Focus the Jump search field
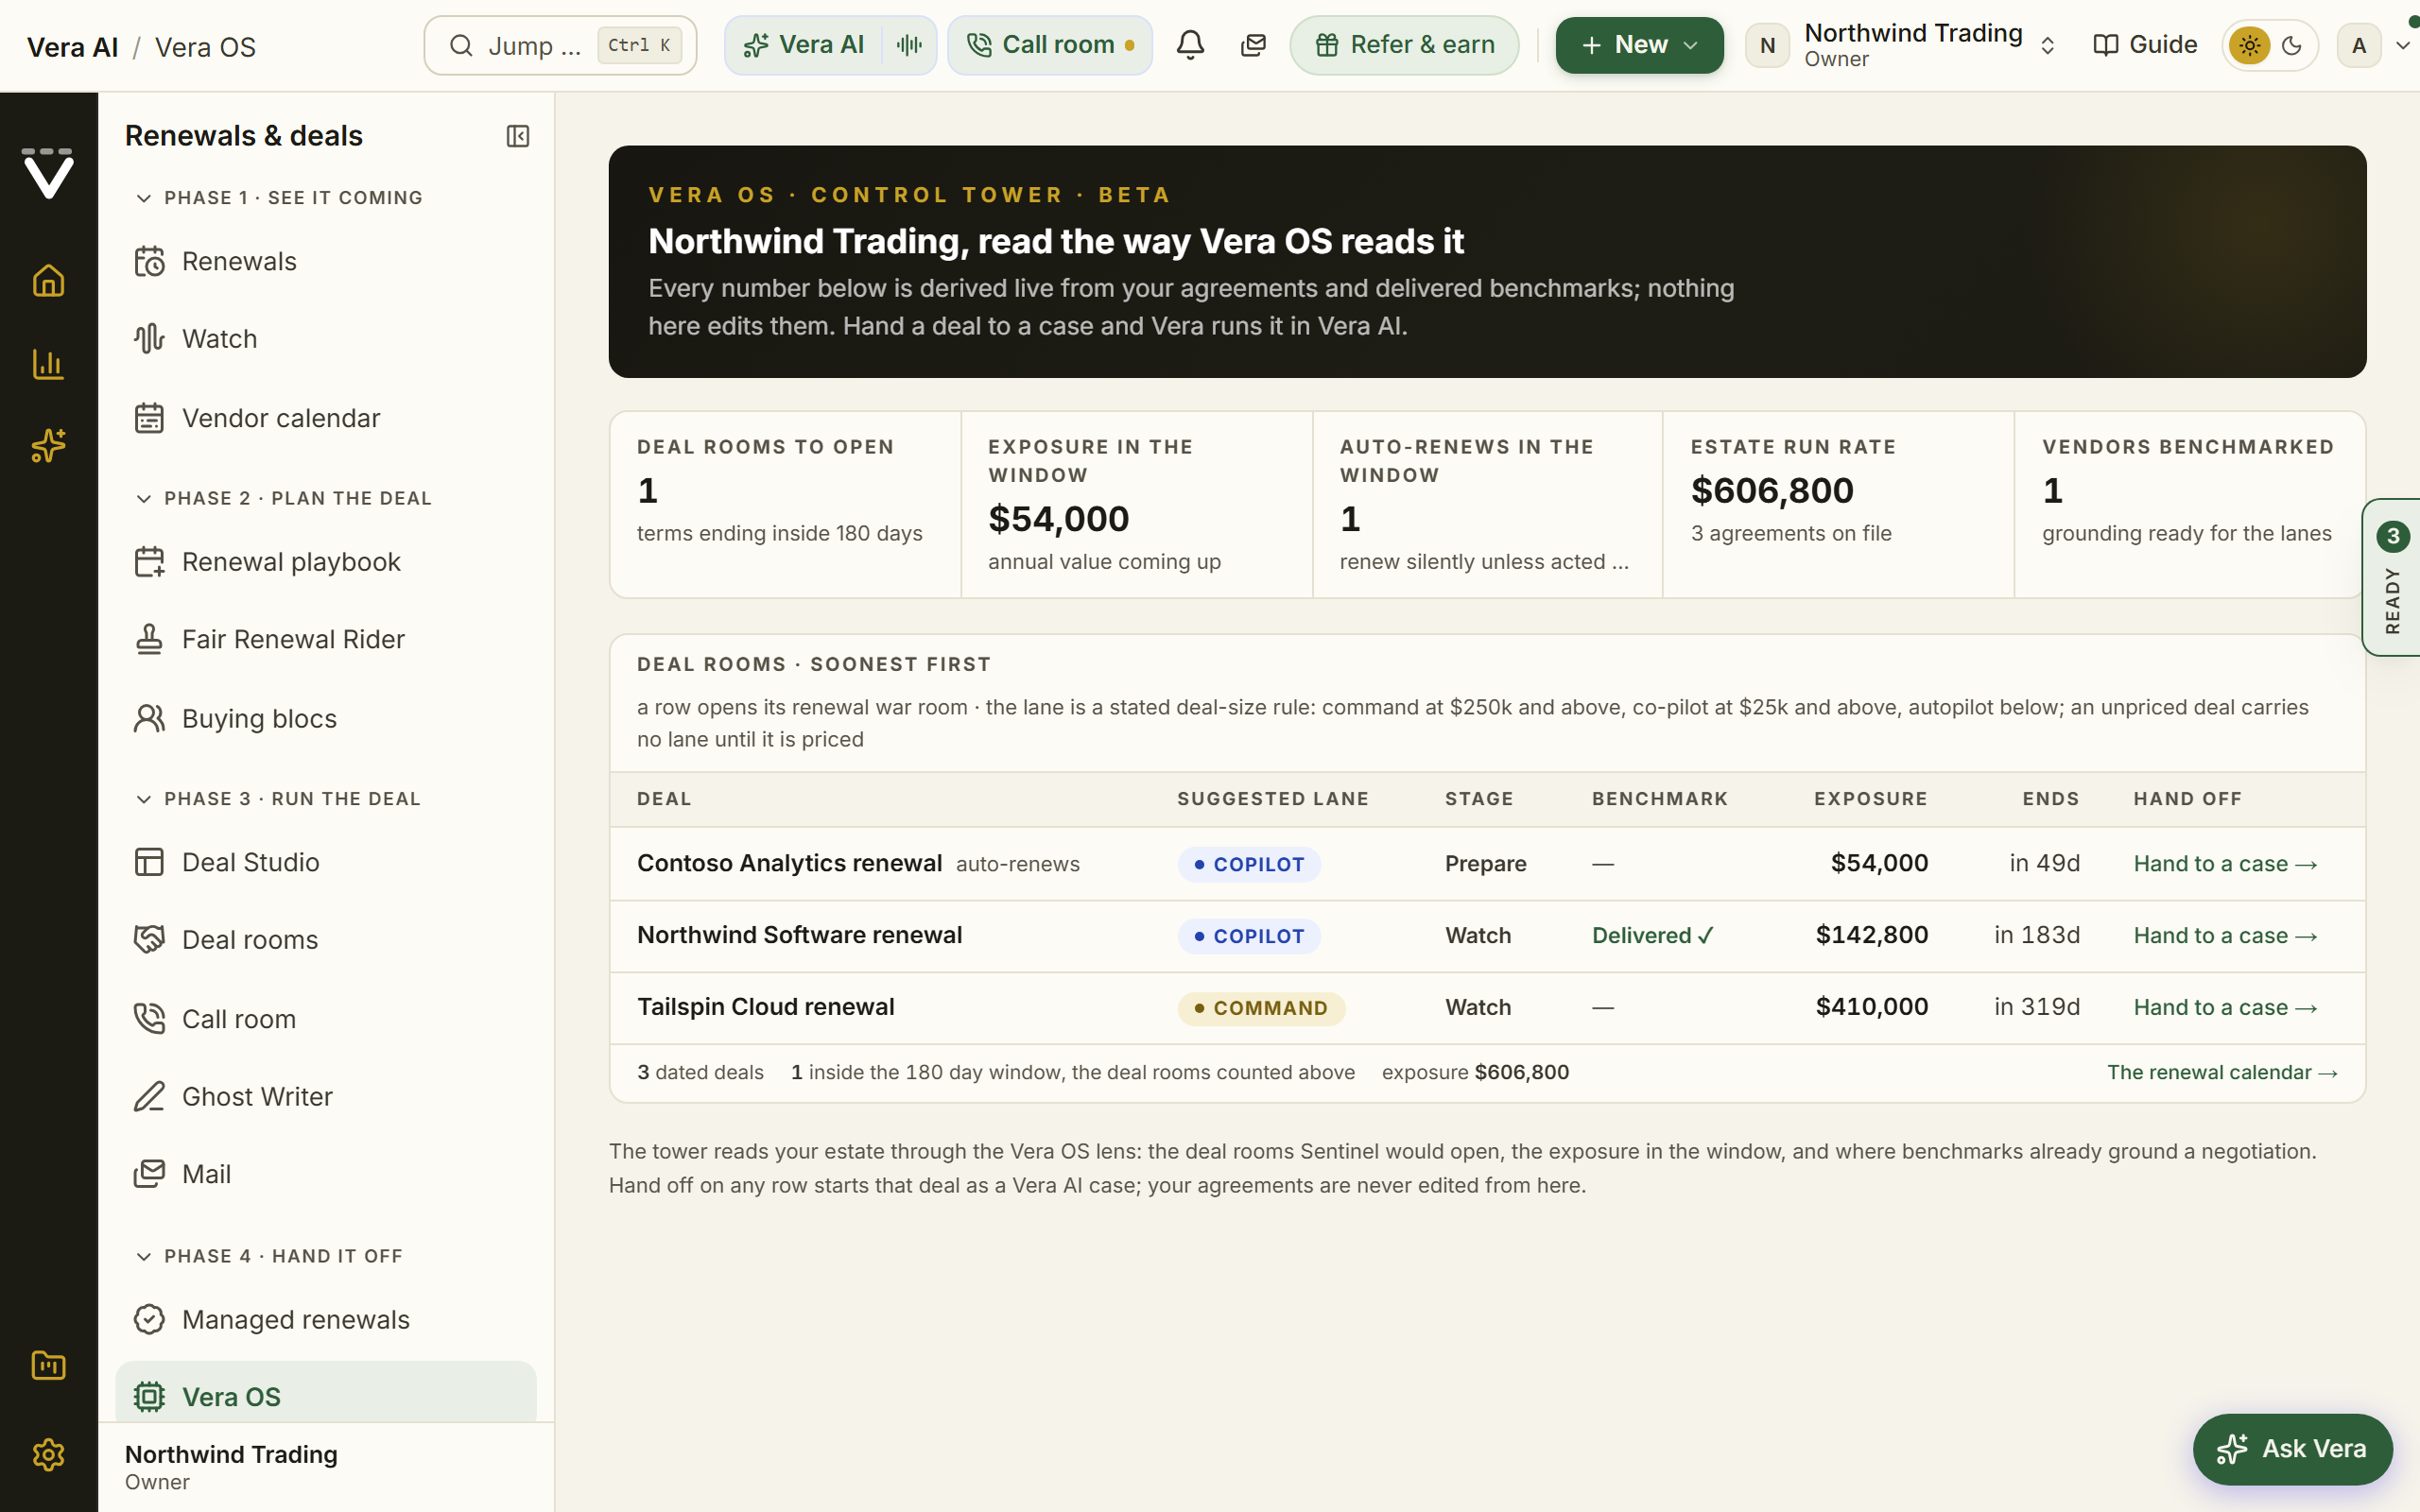 pos(560,45)
